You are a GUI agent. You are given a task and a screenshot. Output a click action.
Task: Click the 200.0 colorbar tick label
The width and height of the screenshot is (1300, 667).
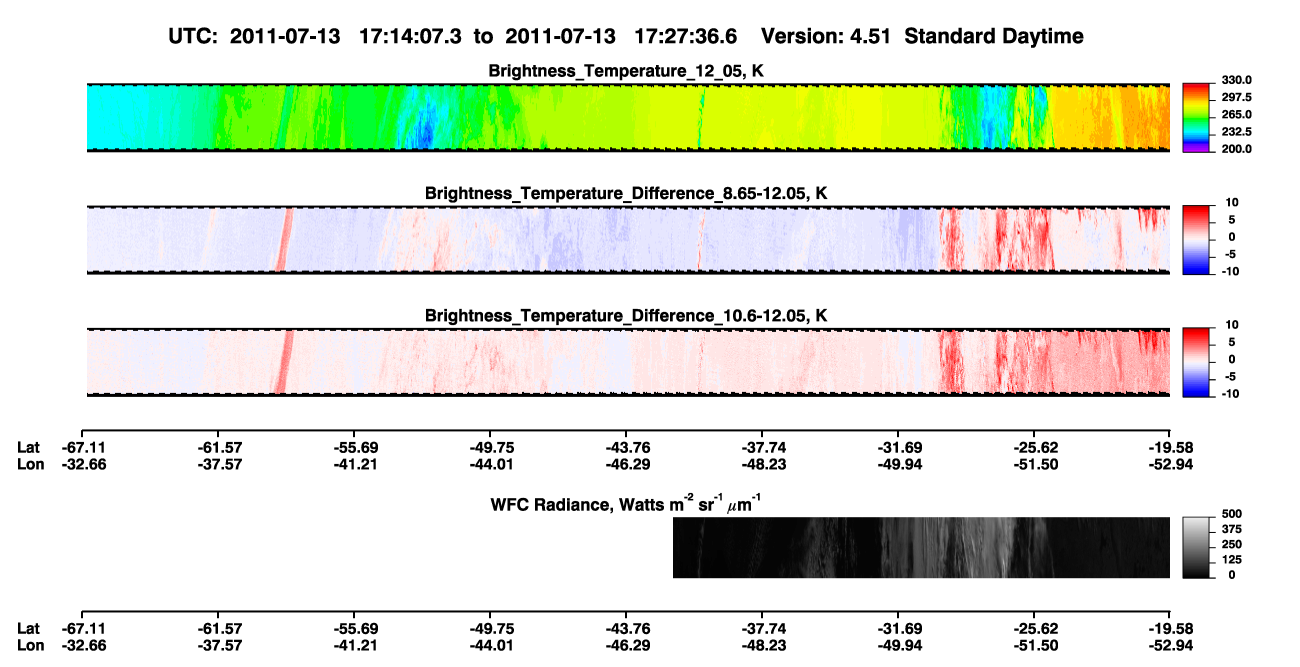(1236, 148)
